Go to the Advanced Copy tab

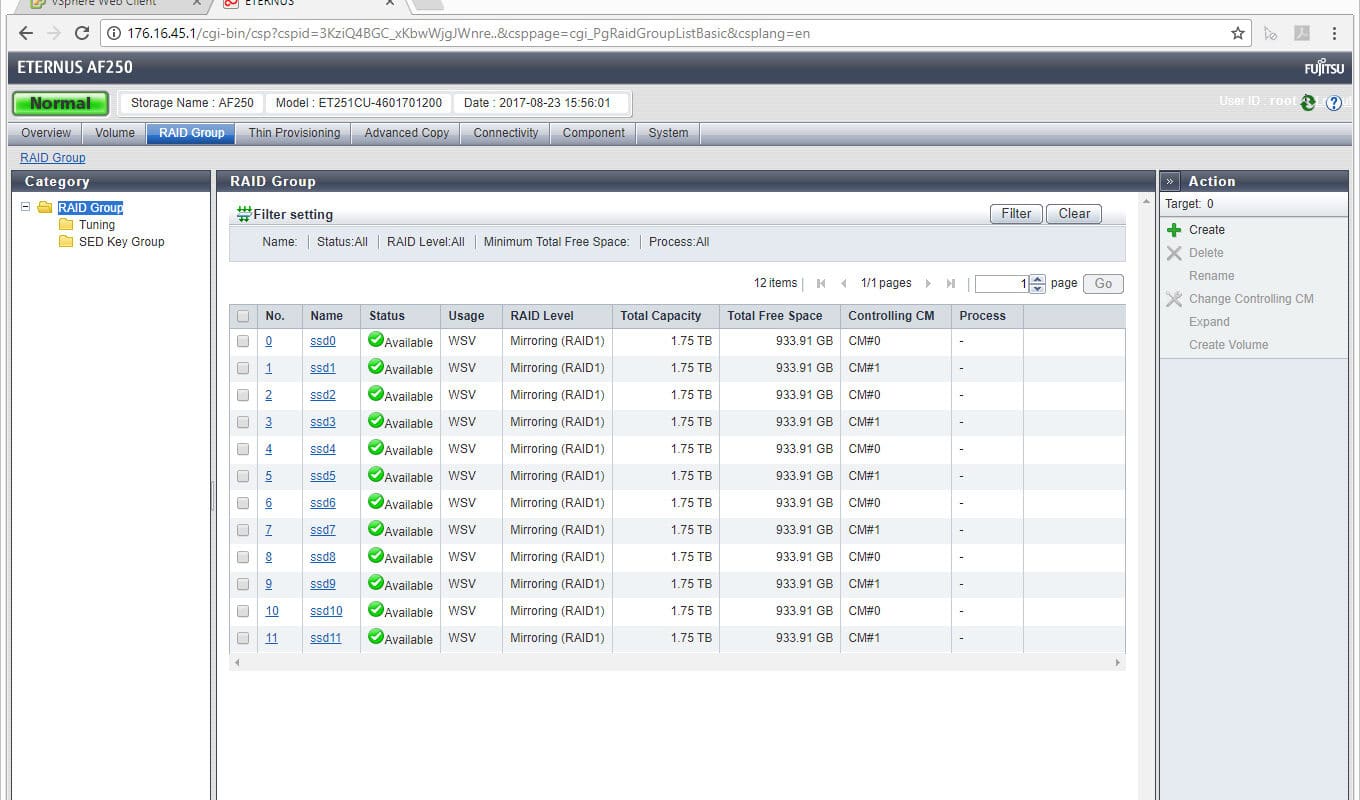tap(406, 133)
